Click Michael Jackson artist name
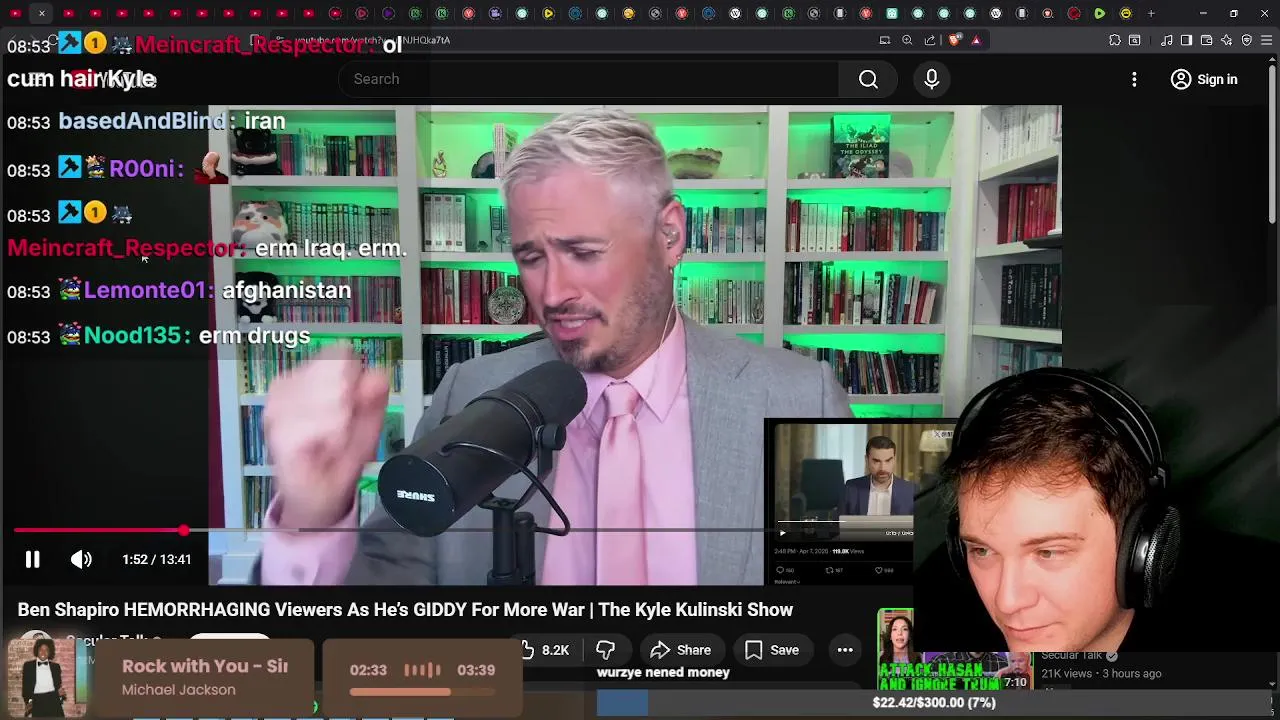The image size is (1280, 720). [x=178, y=690]
